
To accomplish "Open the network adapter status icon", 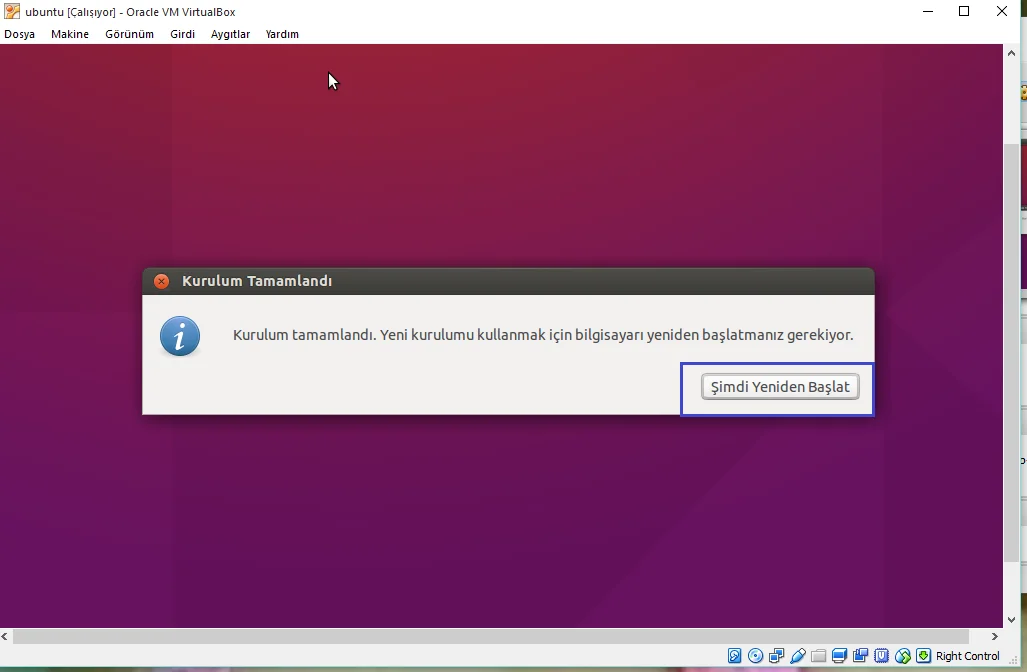I will tap(777, 656).
